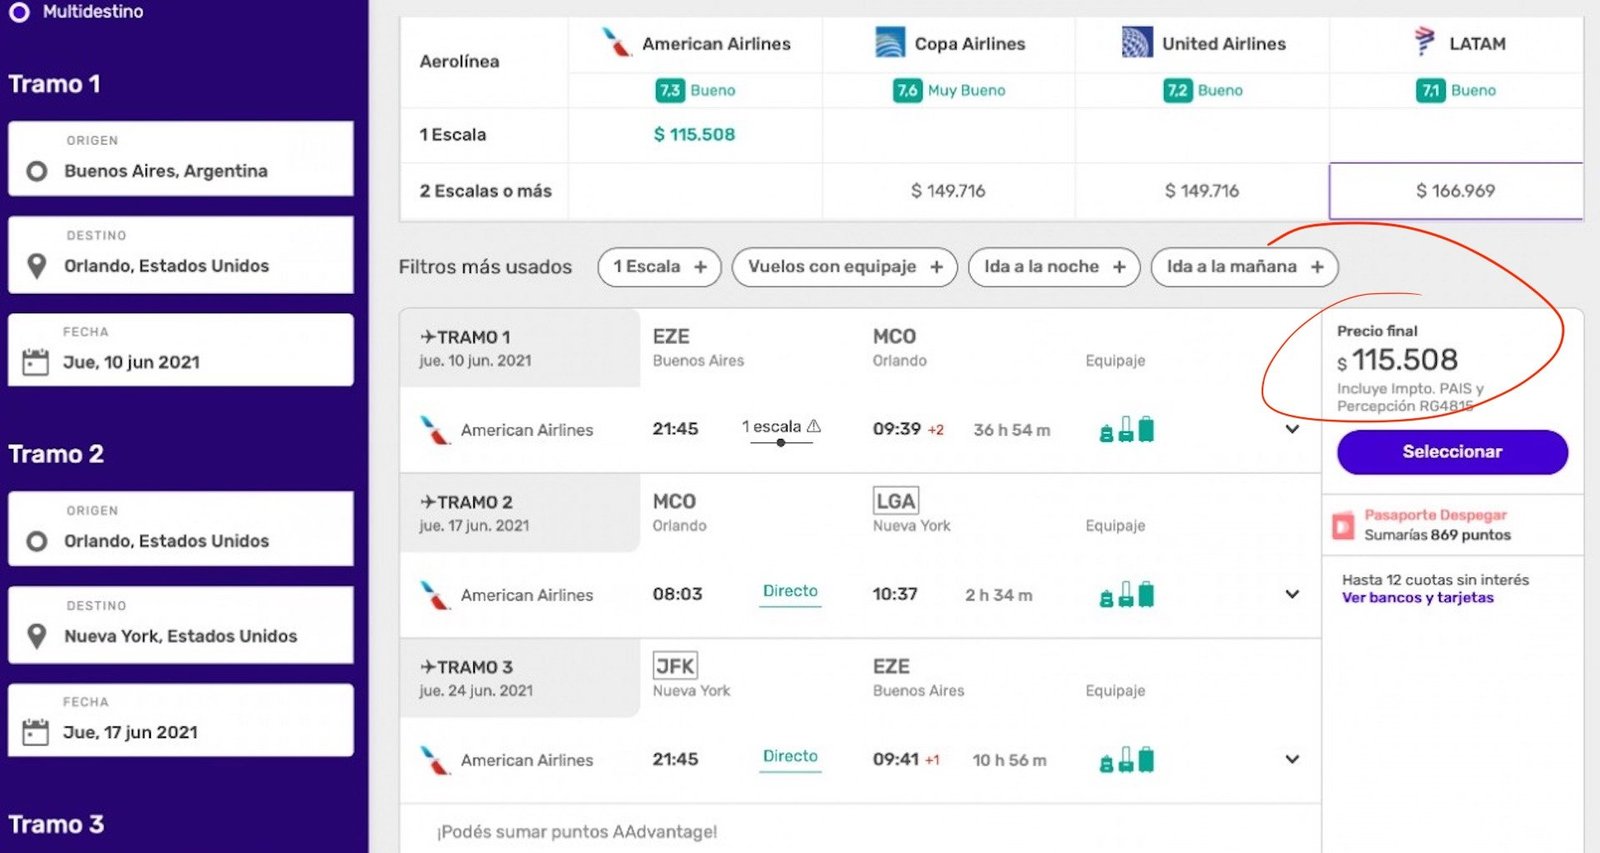The image size is (1600, 853).
Task: Click Tramo 1 departure time 21:45
Action: point(675,429)
